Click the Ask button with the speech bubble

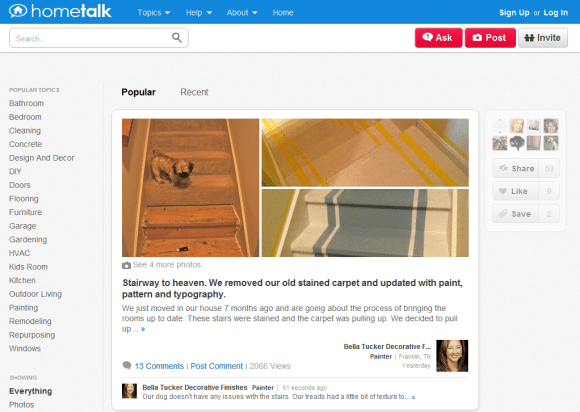pos(438,38)
